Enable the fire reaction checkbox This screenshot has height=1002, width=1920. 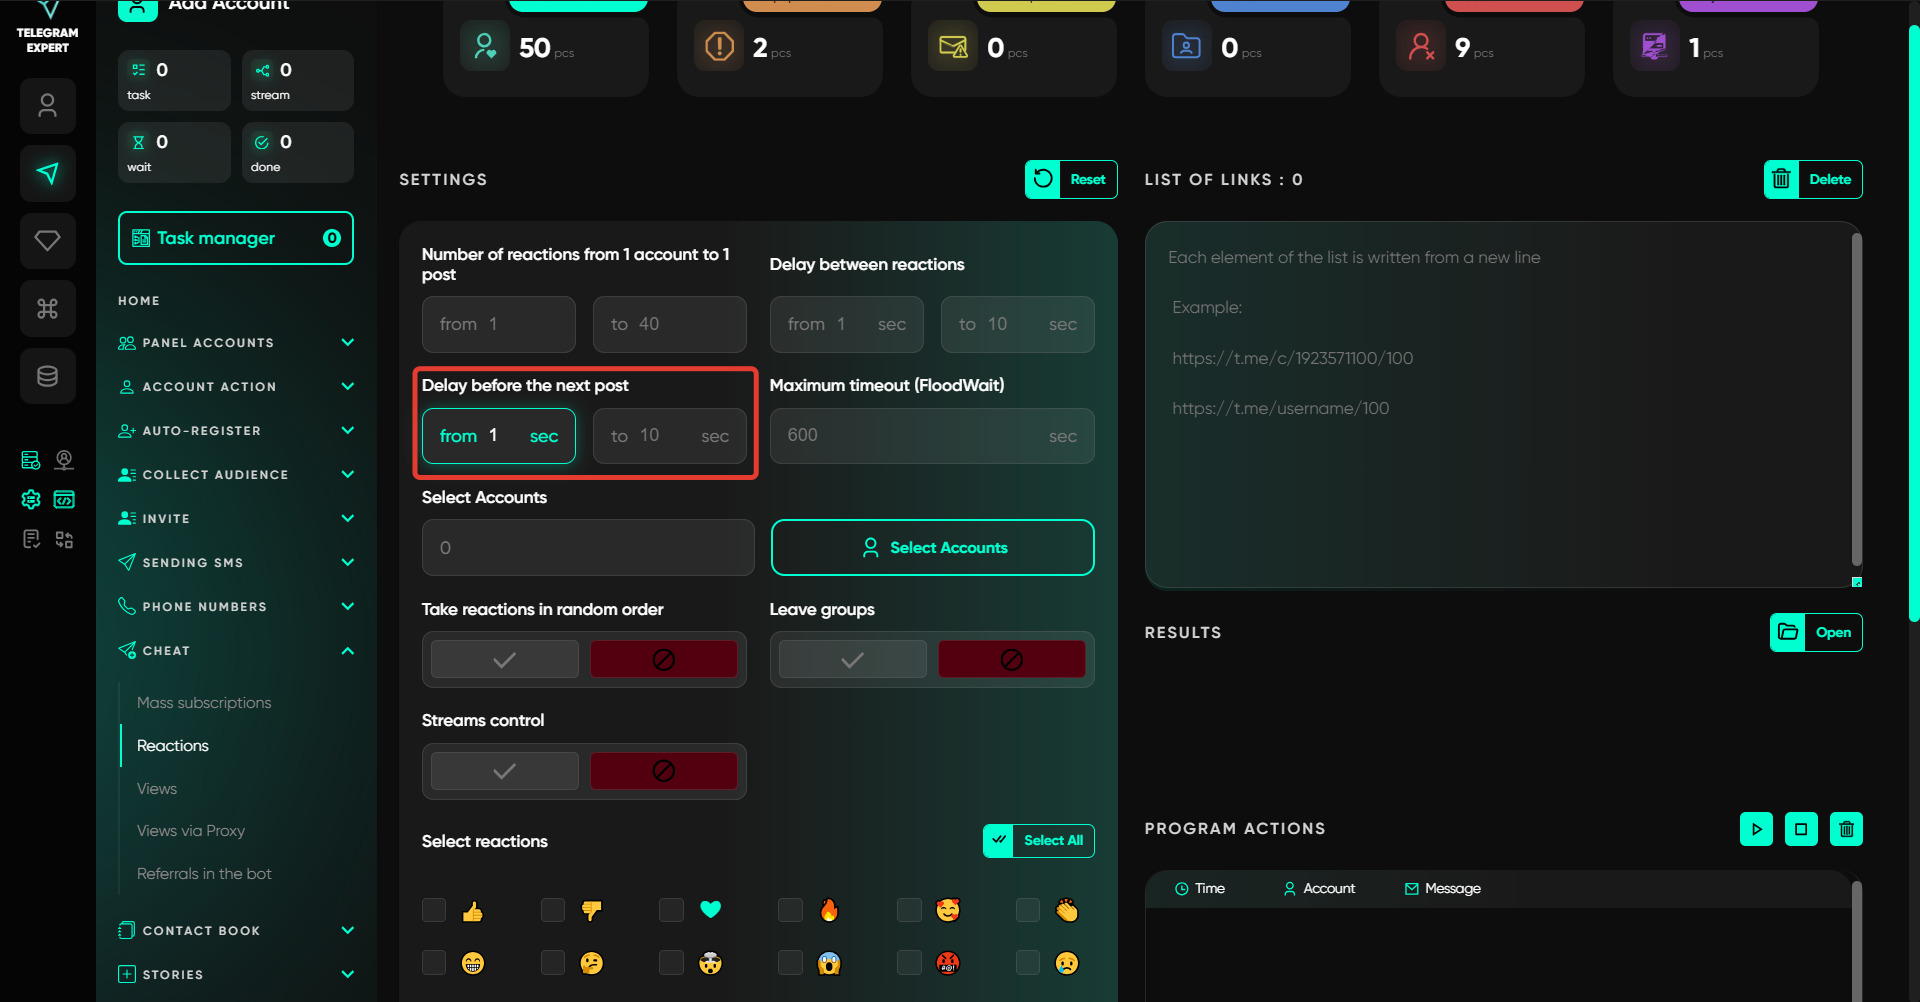point(790,910)
